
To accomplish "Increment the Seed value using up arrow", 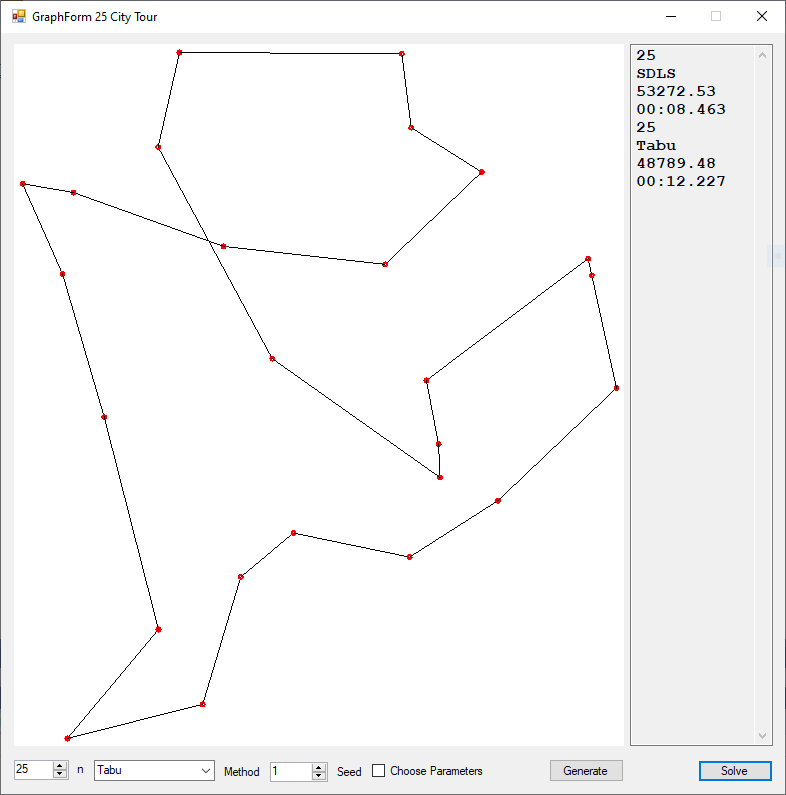I will tap(319, 767).
